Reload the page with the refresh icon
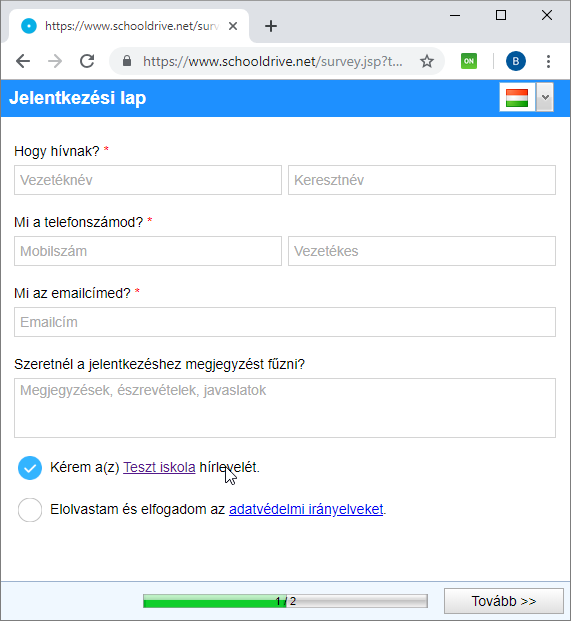 tap(87, 61)
